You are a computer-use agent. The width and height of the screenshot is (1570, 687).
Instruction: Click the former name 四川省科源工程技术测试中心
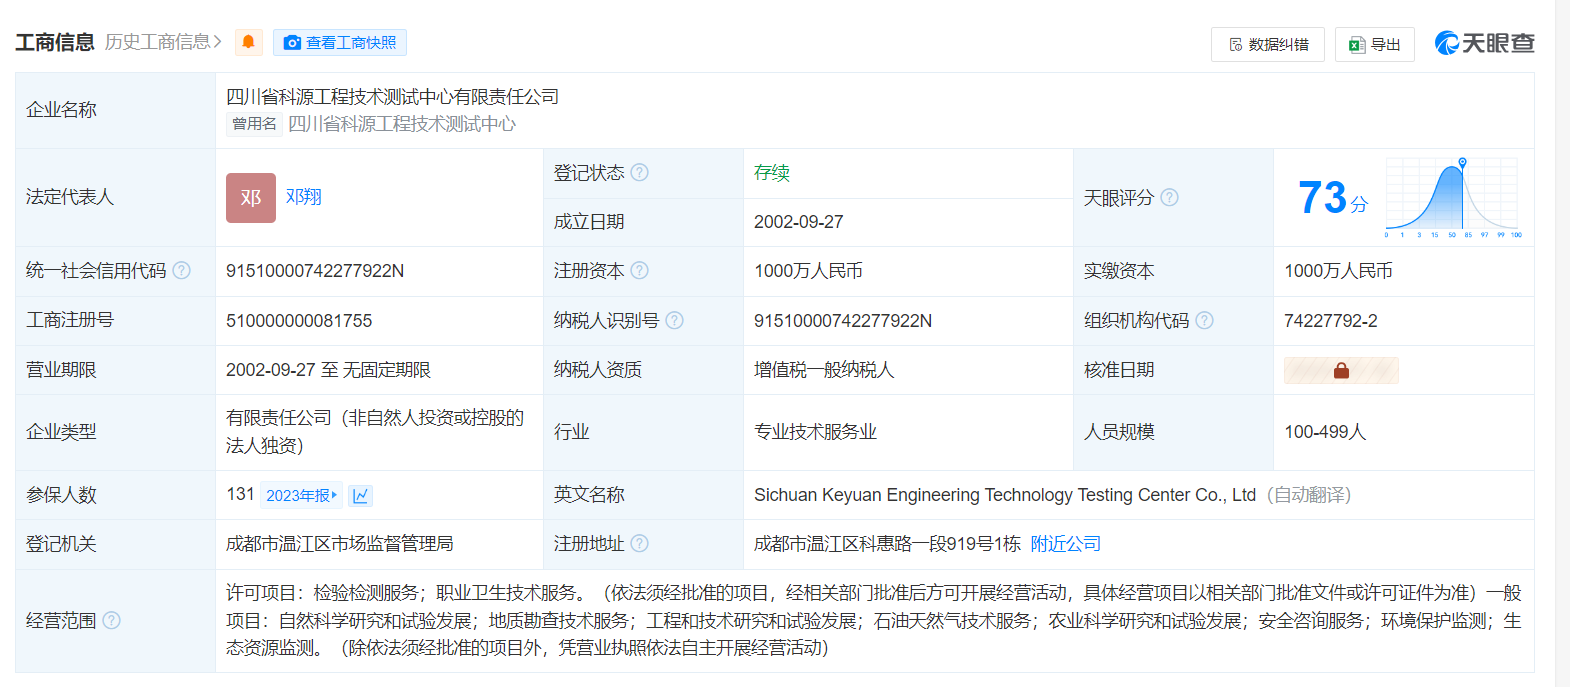pyautogui.click(x=402, y=124)
